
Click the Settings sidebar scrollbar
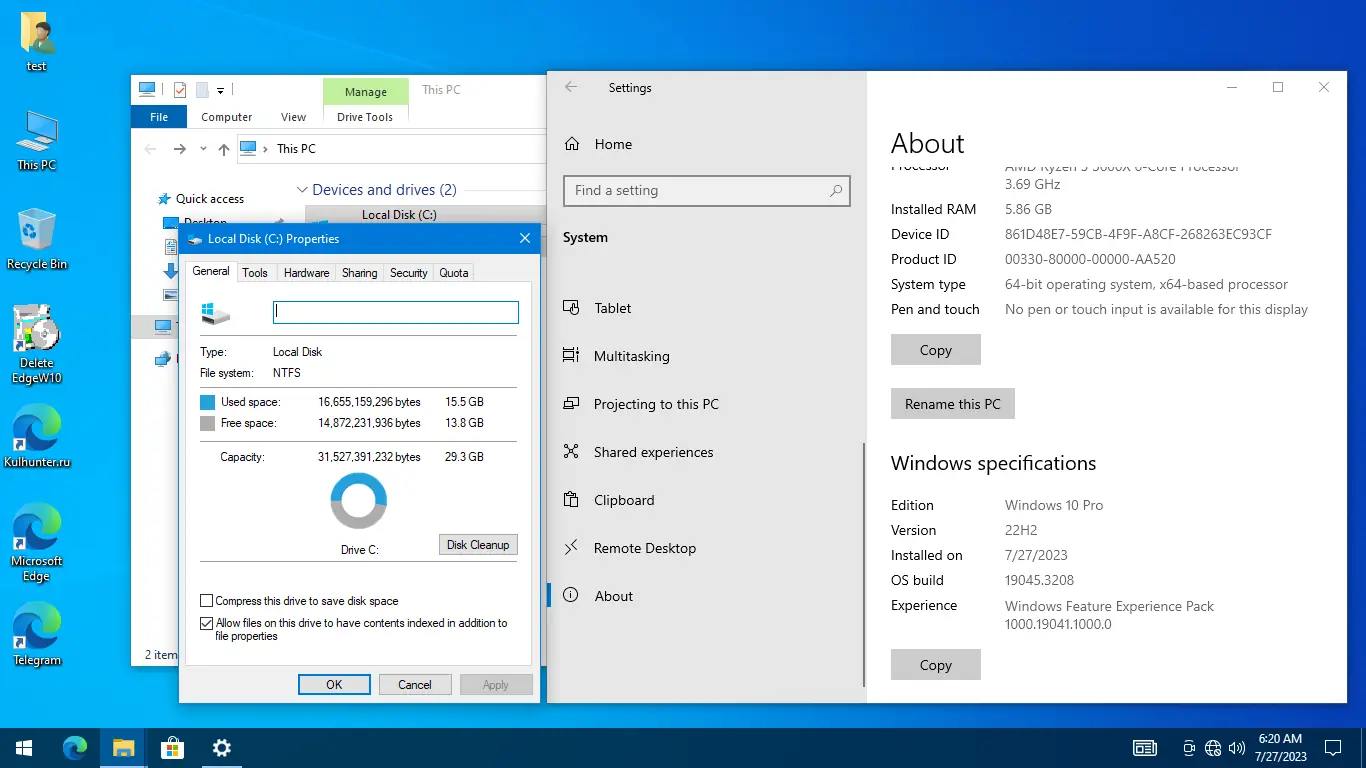click(x=864, y=566)
